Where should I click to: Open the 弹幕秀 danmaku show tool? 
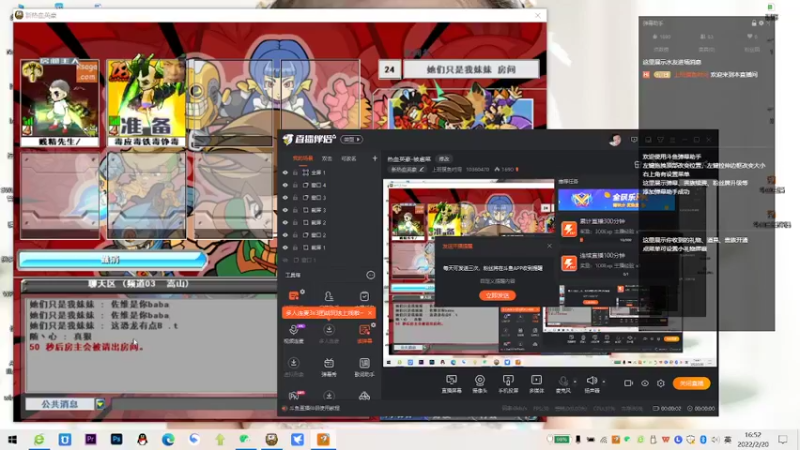[329, 367]
